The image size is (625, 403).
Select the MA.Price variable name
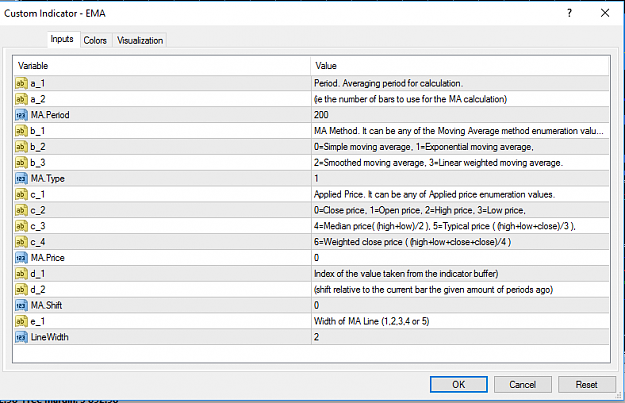tap(48, 258)
